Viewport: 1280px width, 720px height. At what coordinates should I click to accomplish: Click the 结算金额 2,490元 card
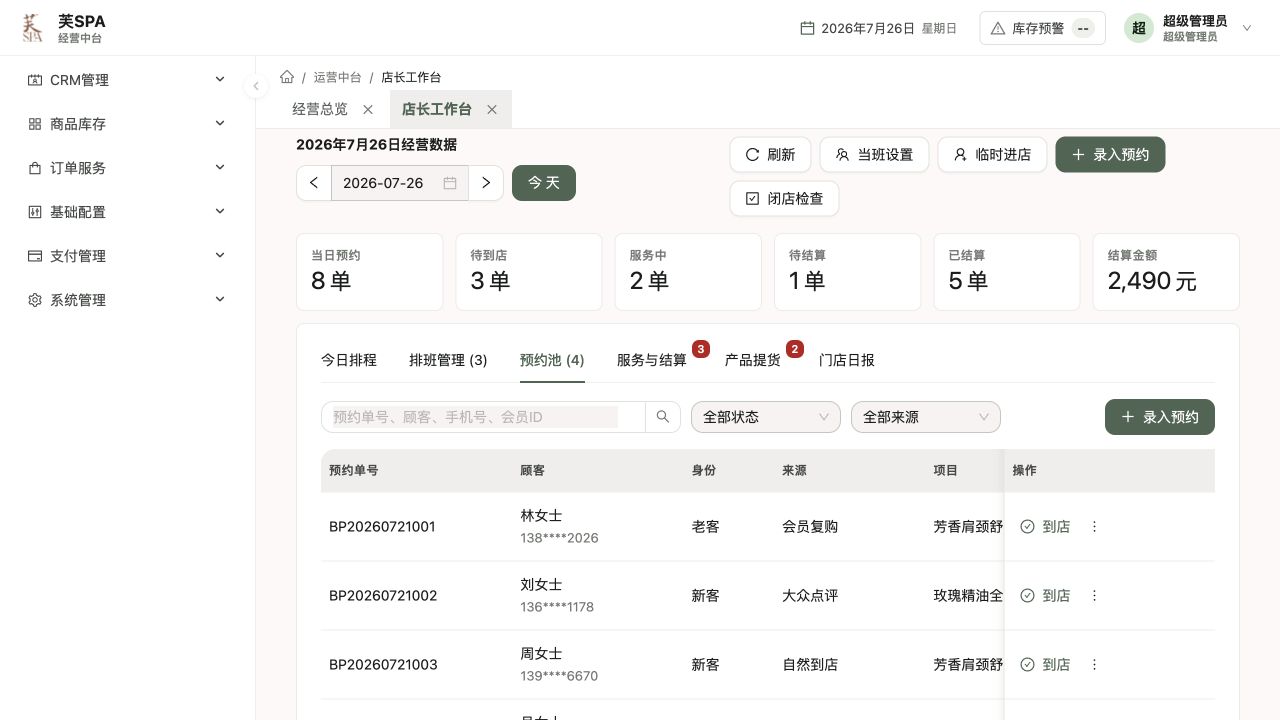[1166, 272]
